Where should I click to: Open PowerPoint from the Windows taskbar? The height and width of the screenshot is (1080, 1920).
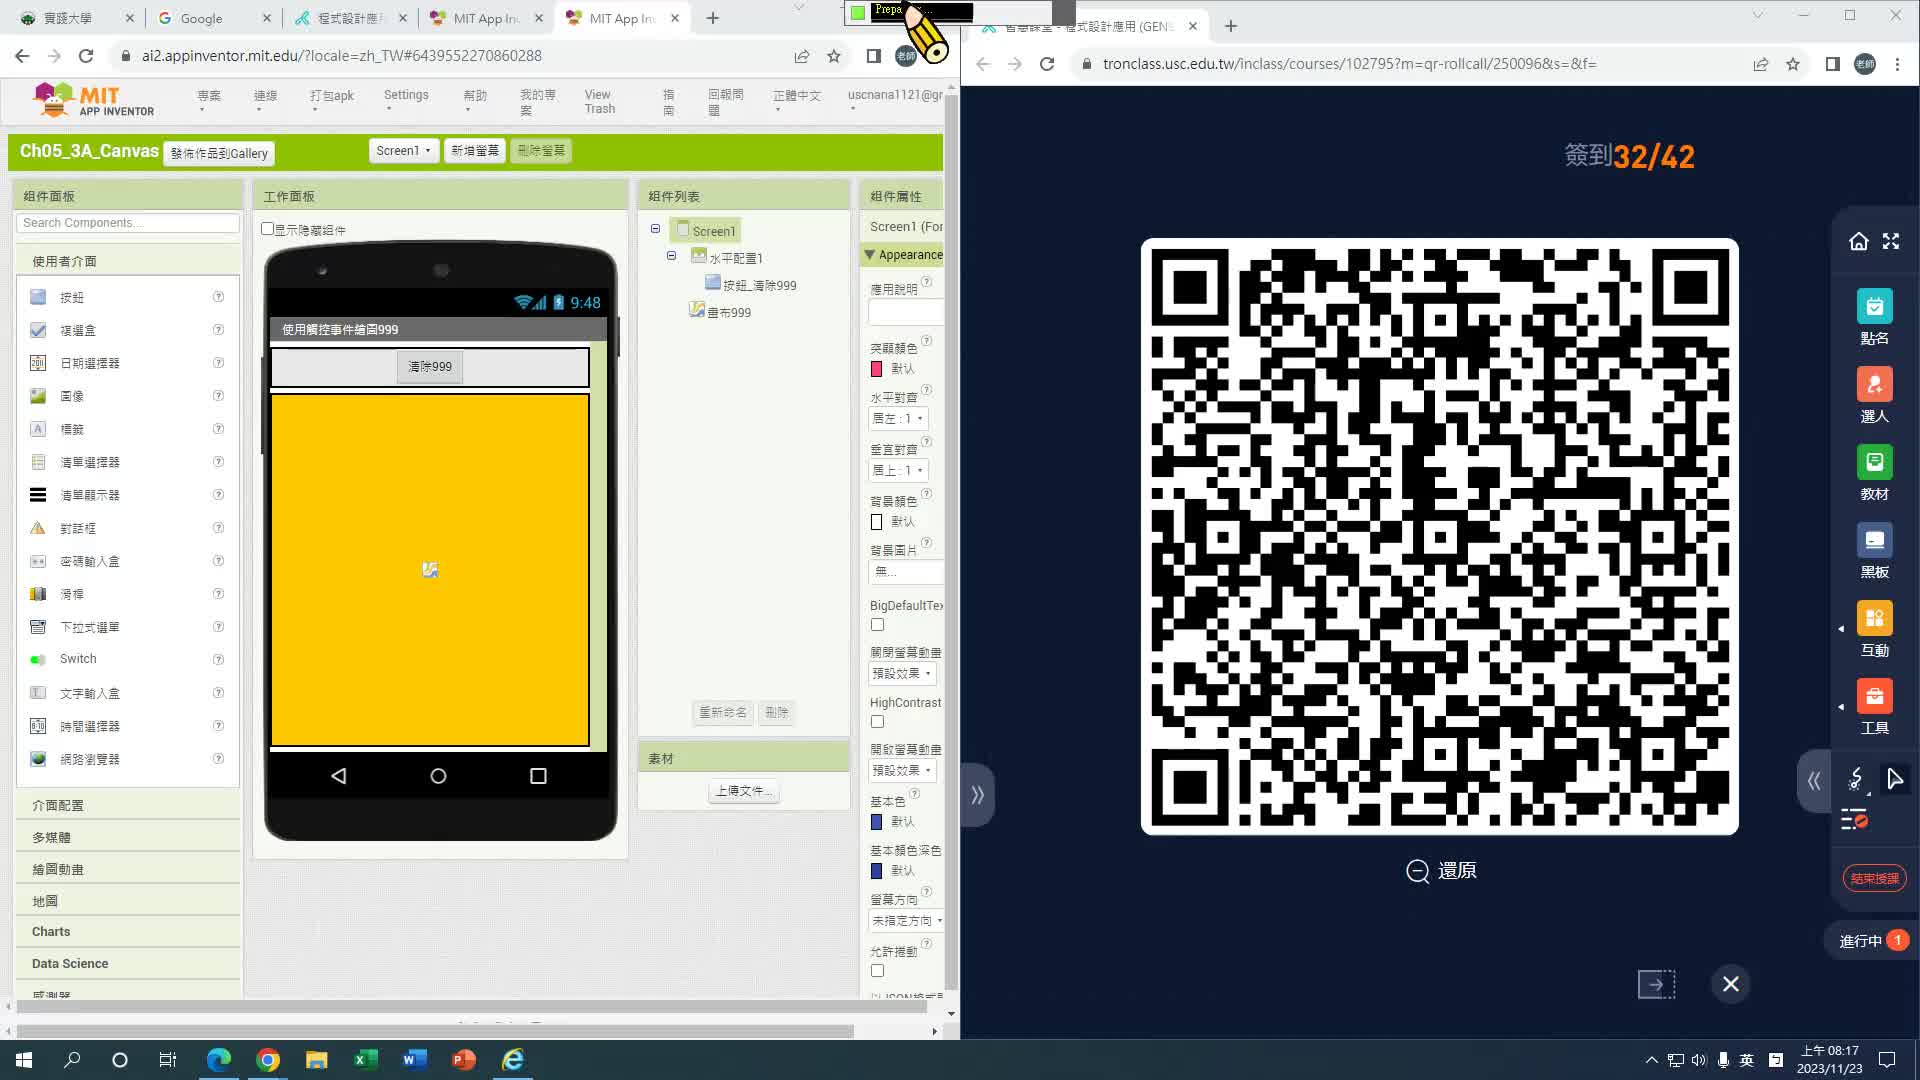[x=463, y=1060]
